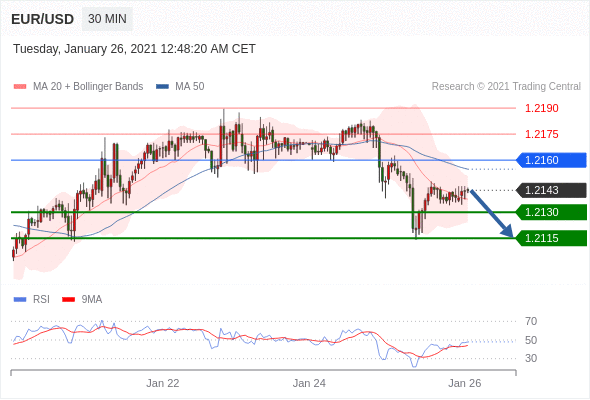The width and height of the screenshot is (590, 400).
Task: Click the blue 1.2160 pivot price tag
Action: (x=551, y=160)
